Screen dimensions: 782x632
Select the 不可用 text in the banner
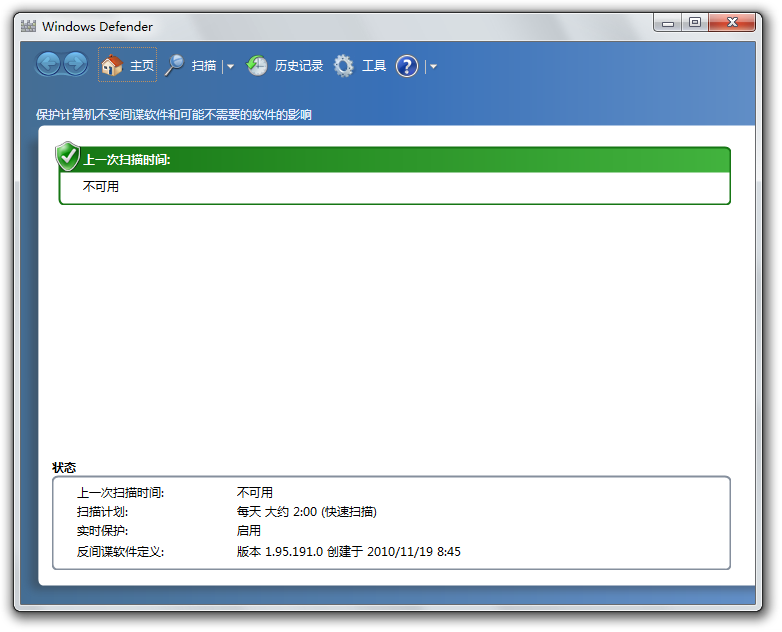click(100, 187)
